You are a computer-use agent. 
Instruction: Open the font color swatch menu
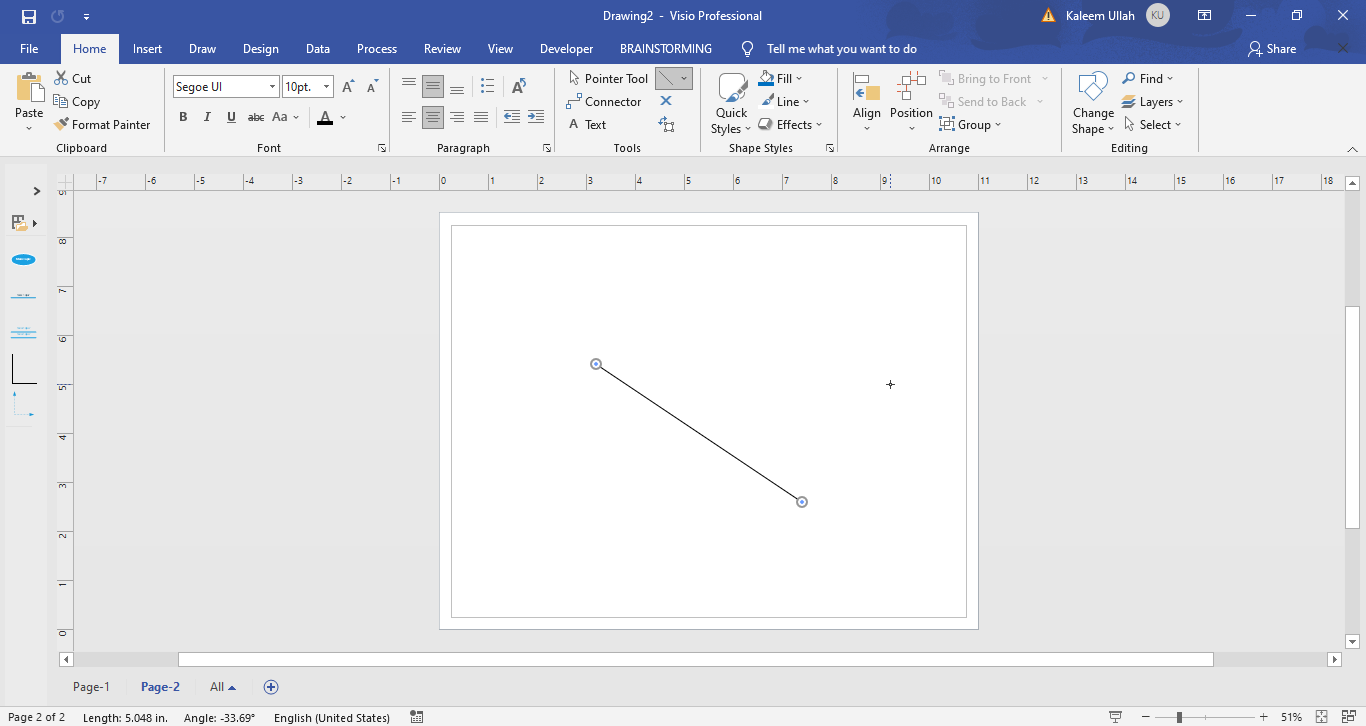click(342, 118)
